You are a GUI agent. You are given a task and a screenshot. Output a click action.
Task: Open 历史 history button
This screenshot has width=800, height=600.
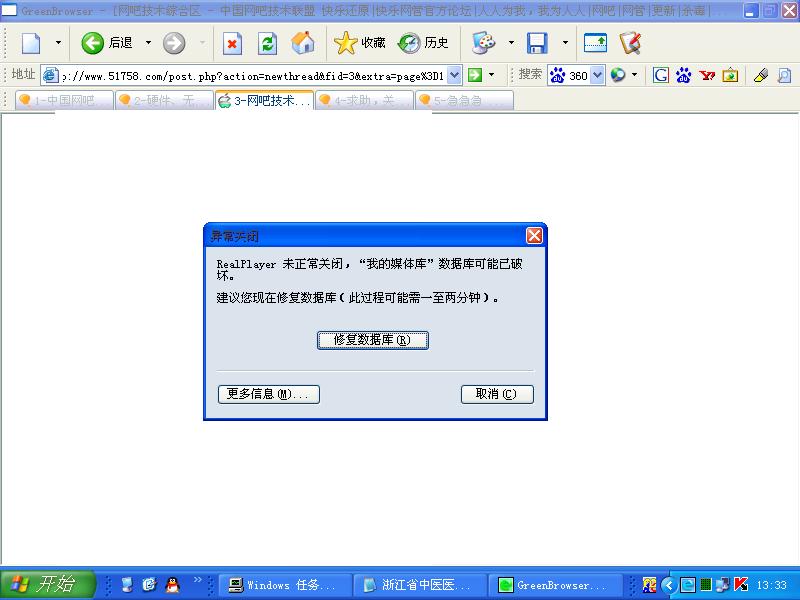coord(423,43)
